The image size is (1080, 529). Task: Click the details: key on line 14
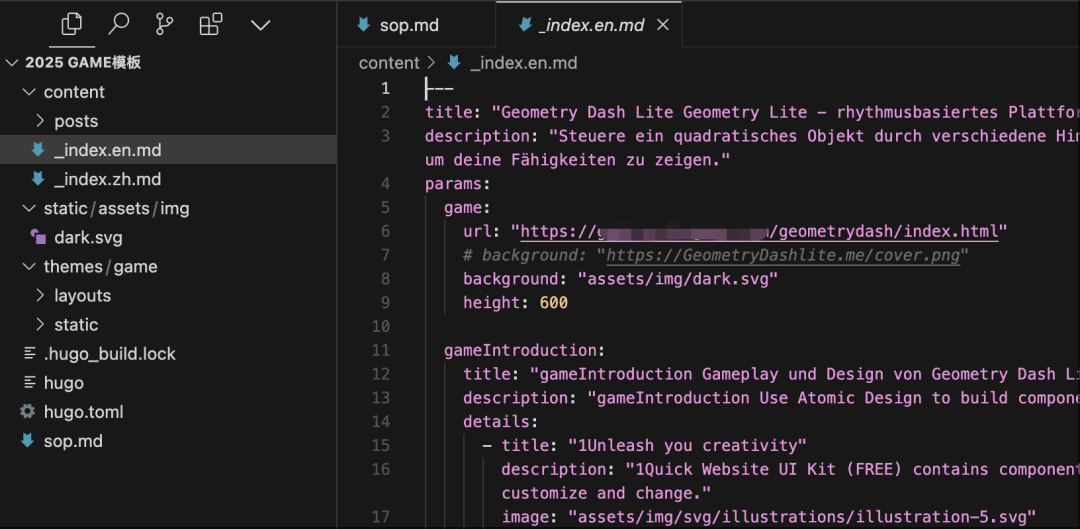[x=501, y=422]
